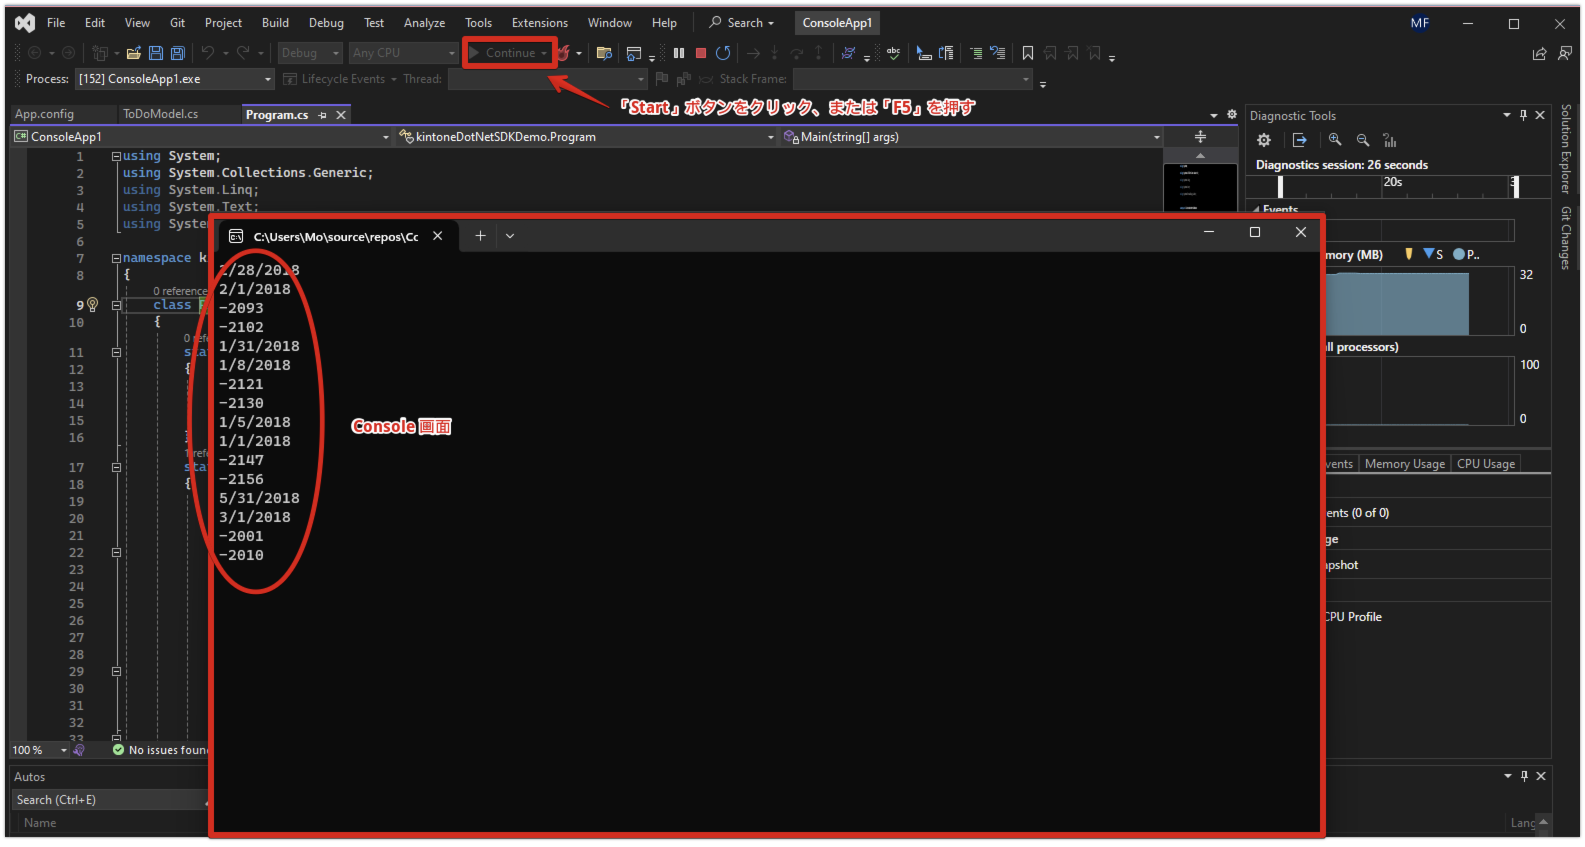Click the Hot Reload flame icon
The image size is (1585, 847).
coord(564,53)
